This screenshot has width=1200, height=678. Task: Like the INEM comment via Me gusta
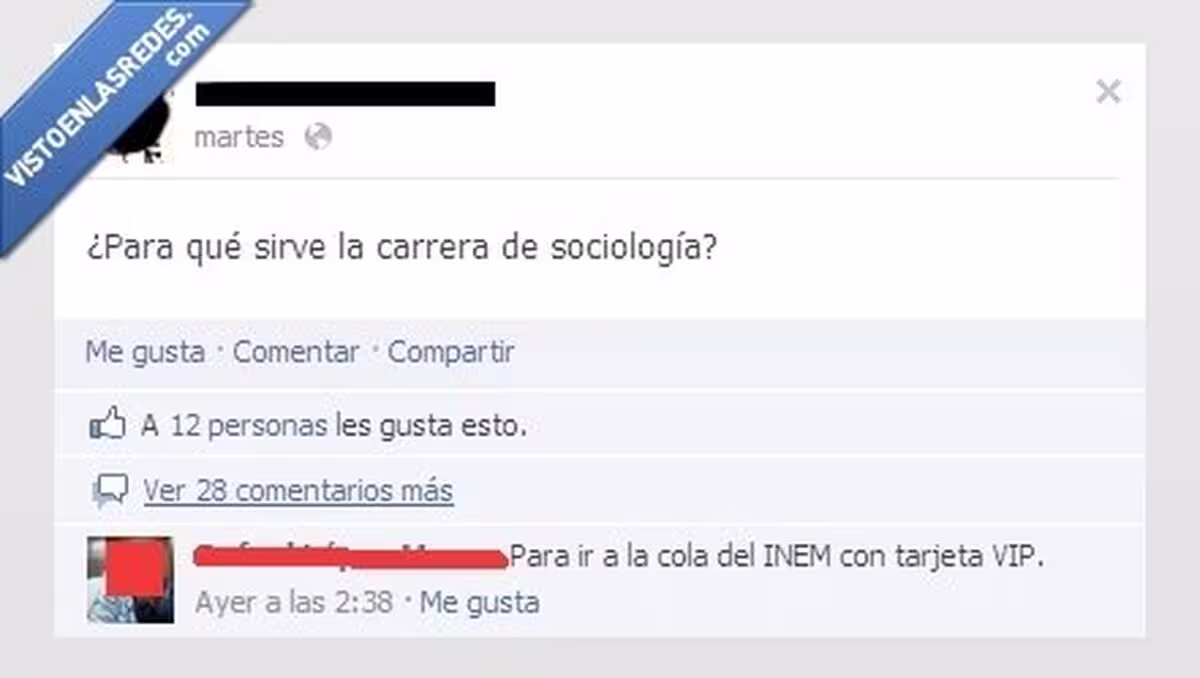[479, 602]
